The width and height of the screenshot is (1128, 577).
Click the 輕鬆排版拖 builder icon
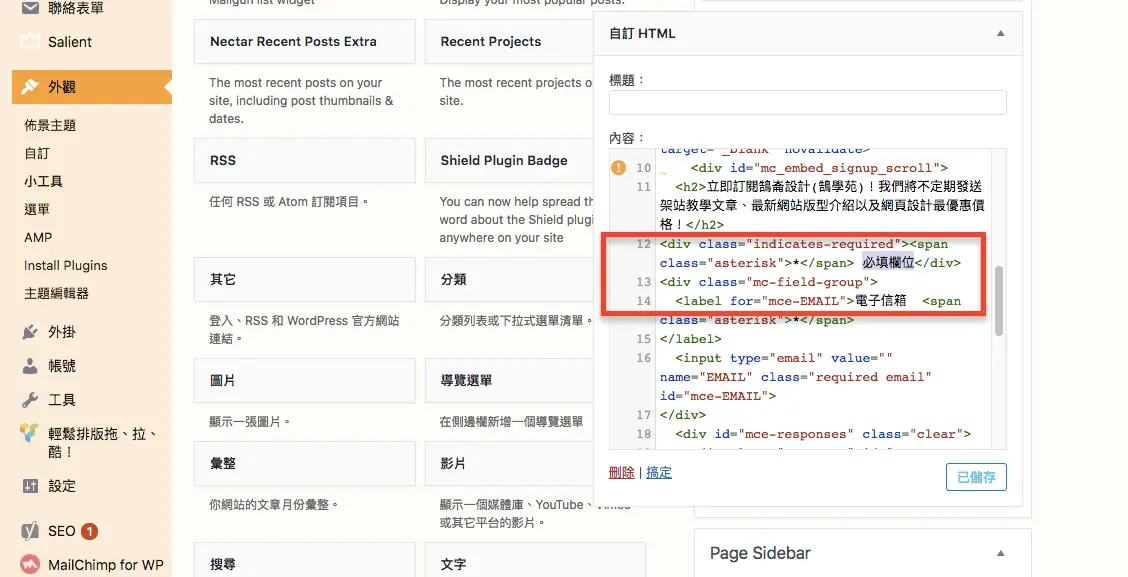[29, 433]
